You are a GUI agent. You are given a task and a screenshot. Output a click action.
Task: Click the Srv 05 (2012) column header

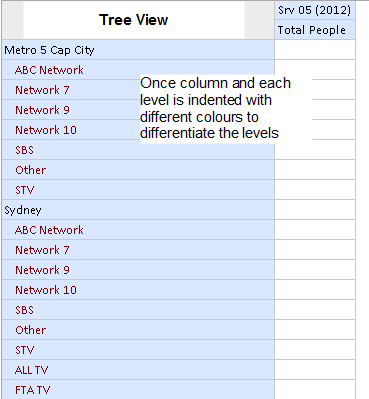pyautogui.click(x=315, y=10)
